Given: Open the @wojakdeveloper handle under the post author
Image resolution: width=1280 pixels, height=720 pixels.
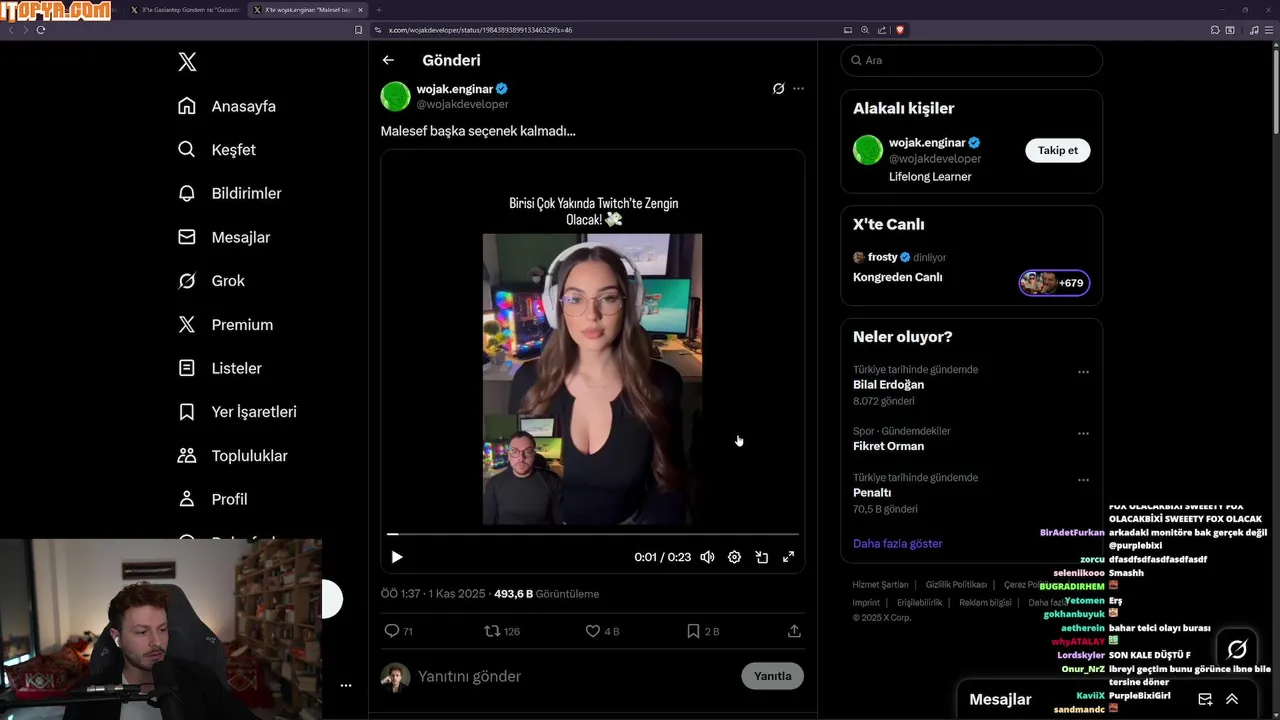Looking at the screenshot, I should point(462,104).
